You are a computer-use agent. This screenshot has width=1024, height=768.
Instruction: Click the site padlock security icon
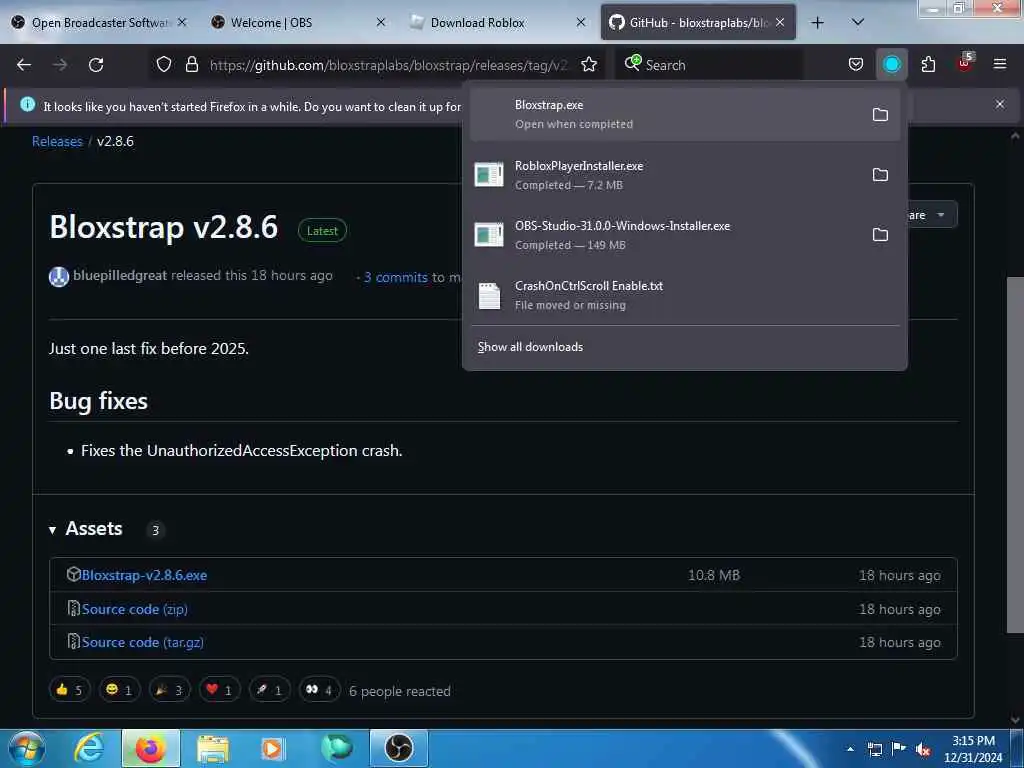191,65
